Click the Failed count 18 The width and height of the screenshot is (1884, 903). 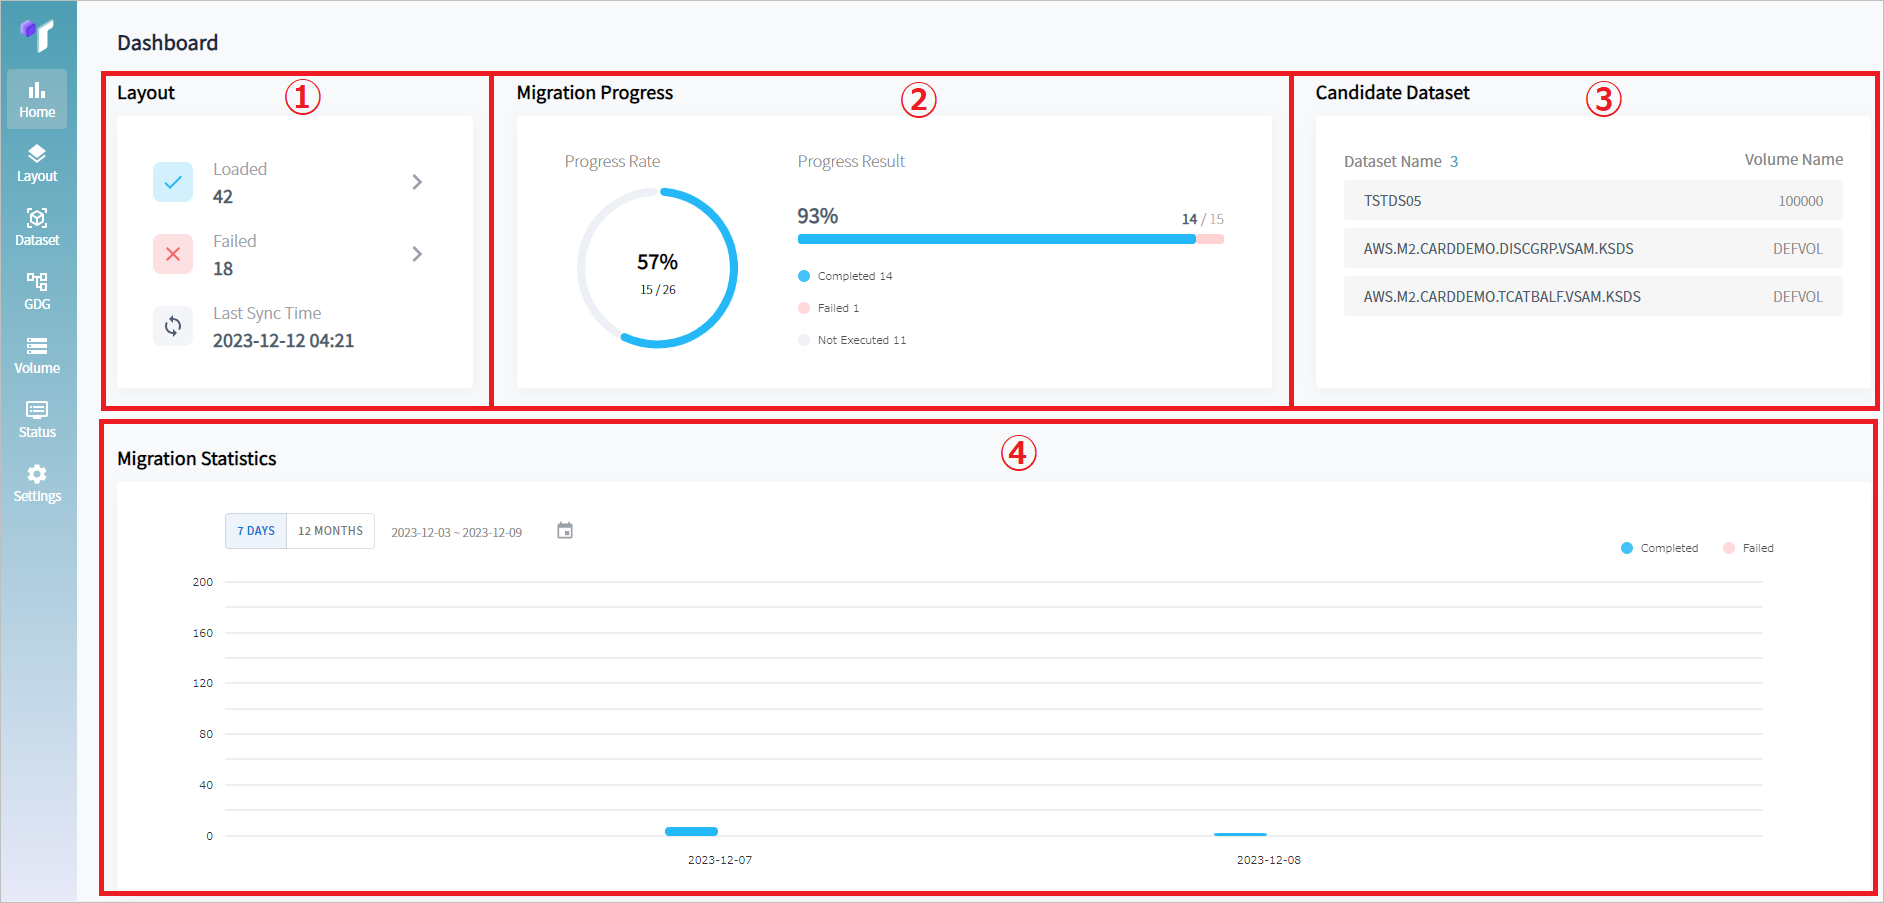coord(223,269)
